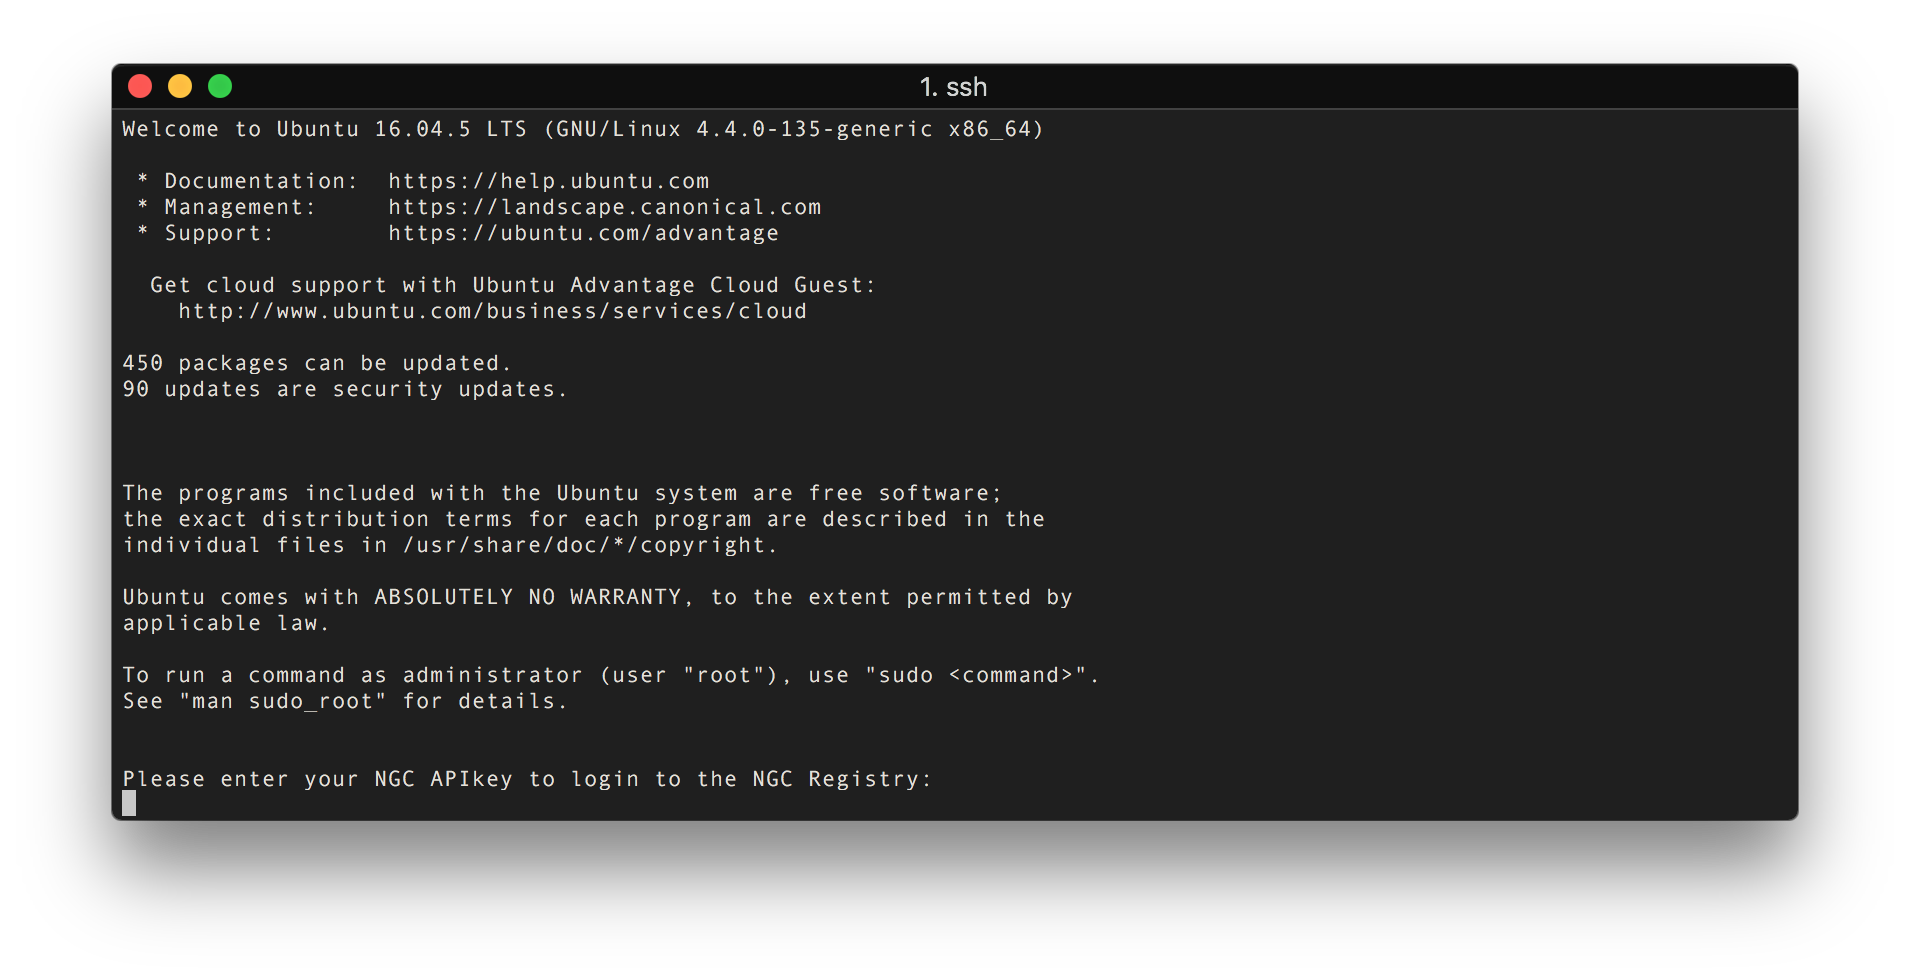Click the green zoom window button

tap(220, 87)
